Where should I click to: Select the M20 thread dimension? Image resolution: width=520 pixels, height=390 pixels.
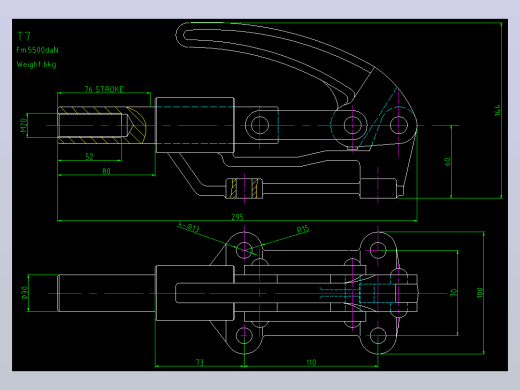pos(23,125)
